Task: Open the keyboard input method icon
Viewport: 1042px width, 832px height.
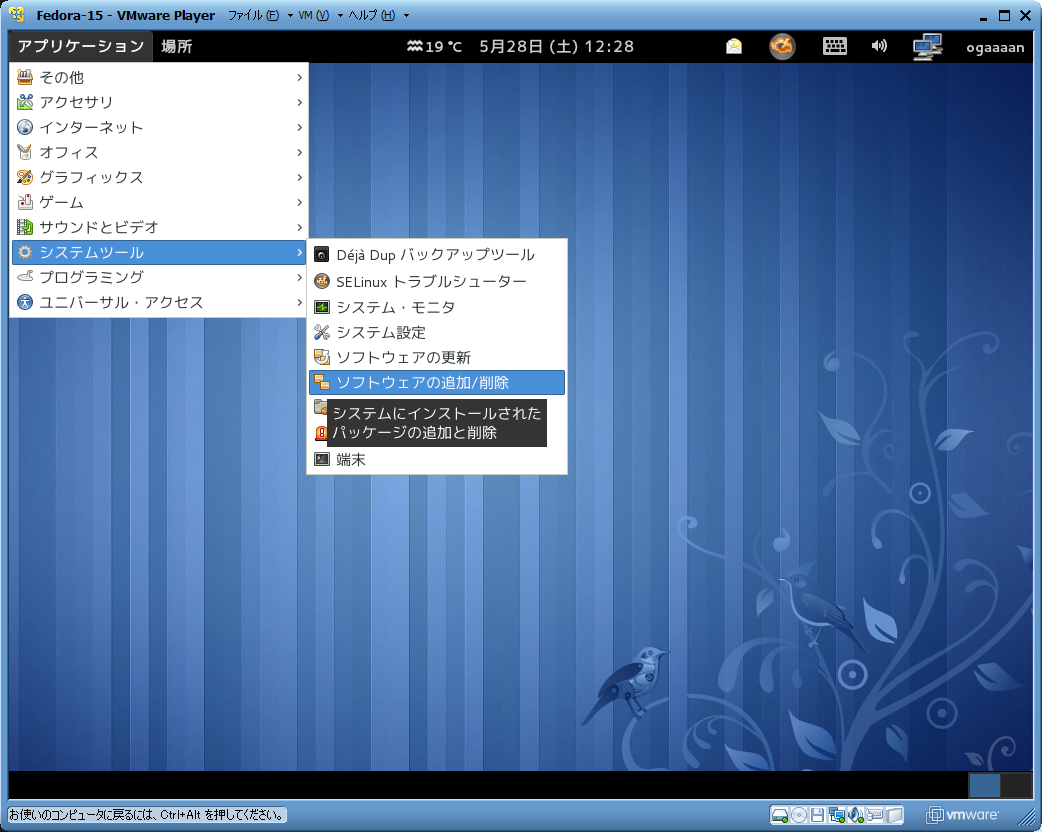Action: pos(835,47)
